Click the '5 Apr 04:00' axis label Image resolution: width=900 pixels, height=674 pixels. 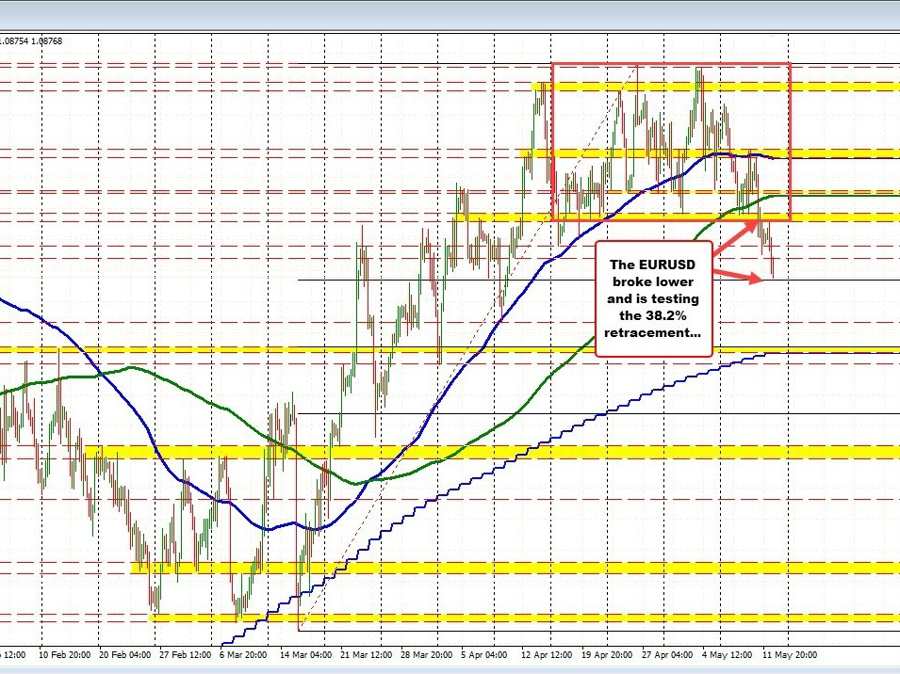pos(484,654)
